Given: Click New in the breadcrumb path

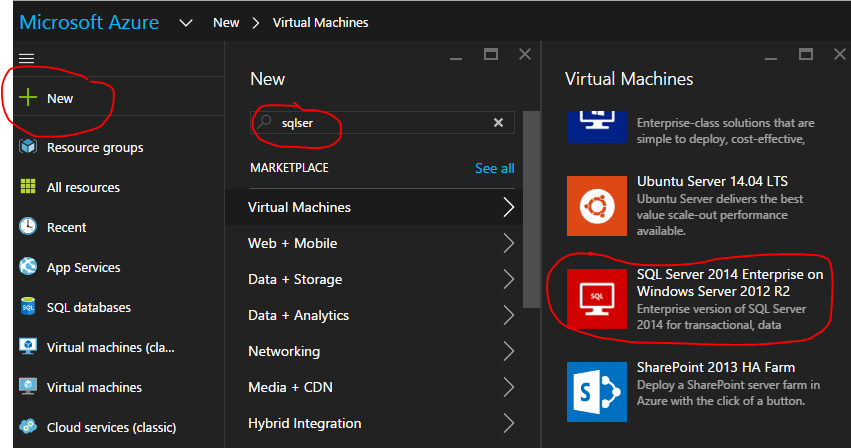Looking at the screenshot, I should 226,22.
